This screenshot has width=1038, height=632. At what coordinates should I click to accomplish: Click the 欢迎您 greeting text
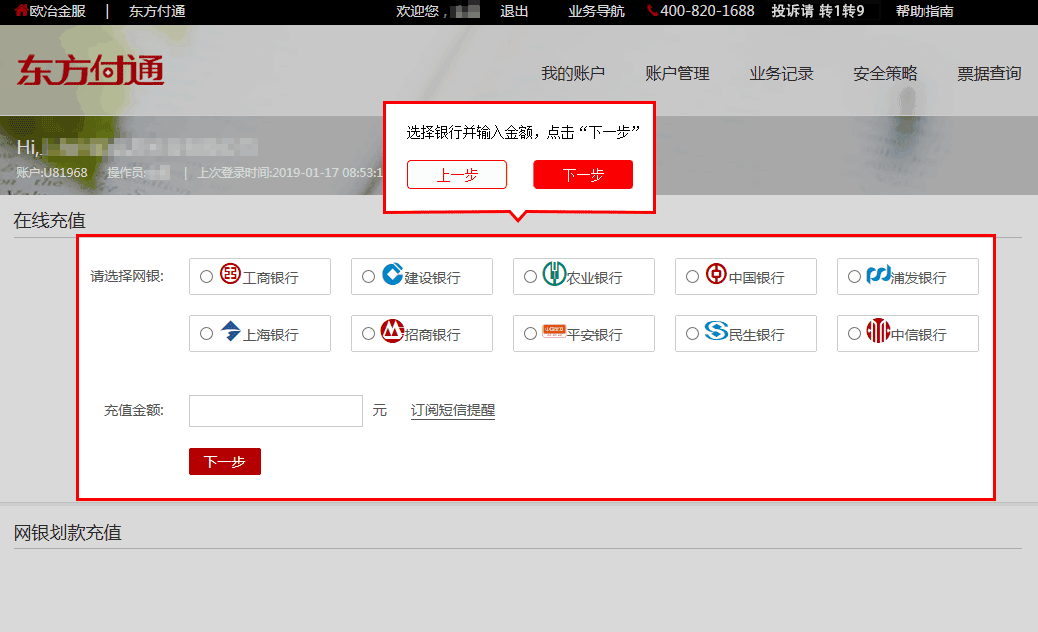click(x=418, y=11)
